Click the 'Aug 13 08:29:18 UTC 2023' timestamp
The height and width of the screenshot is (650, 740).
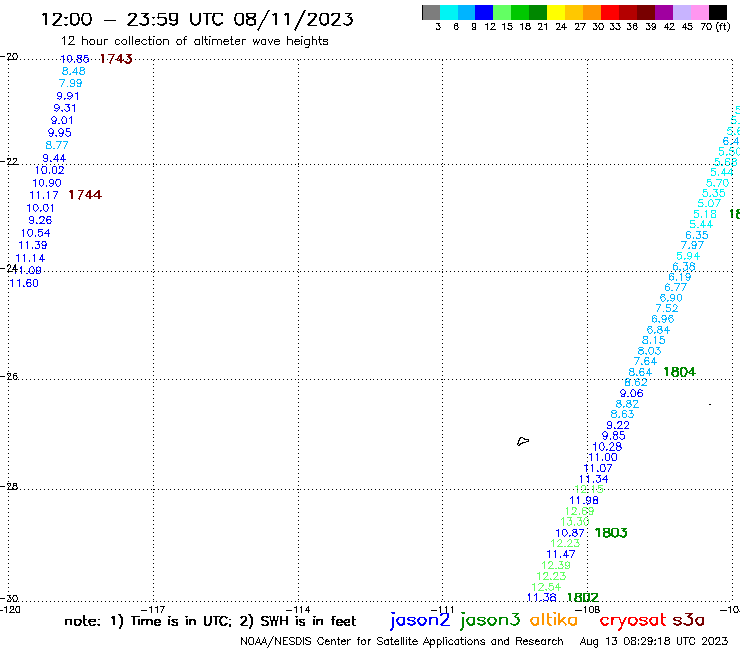tap(654, 641)
